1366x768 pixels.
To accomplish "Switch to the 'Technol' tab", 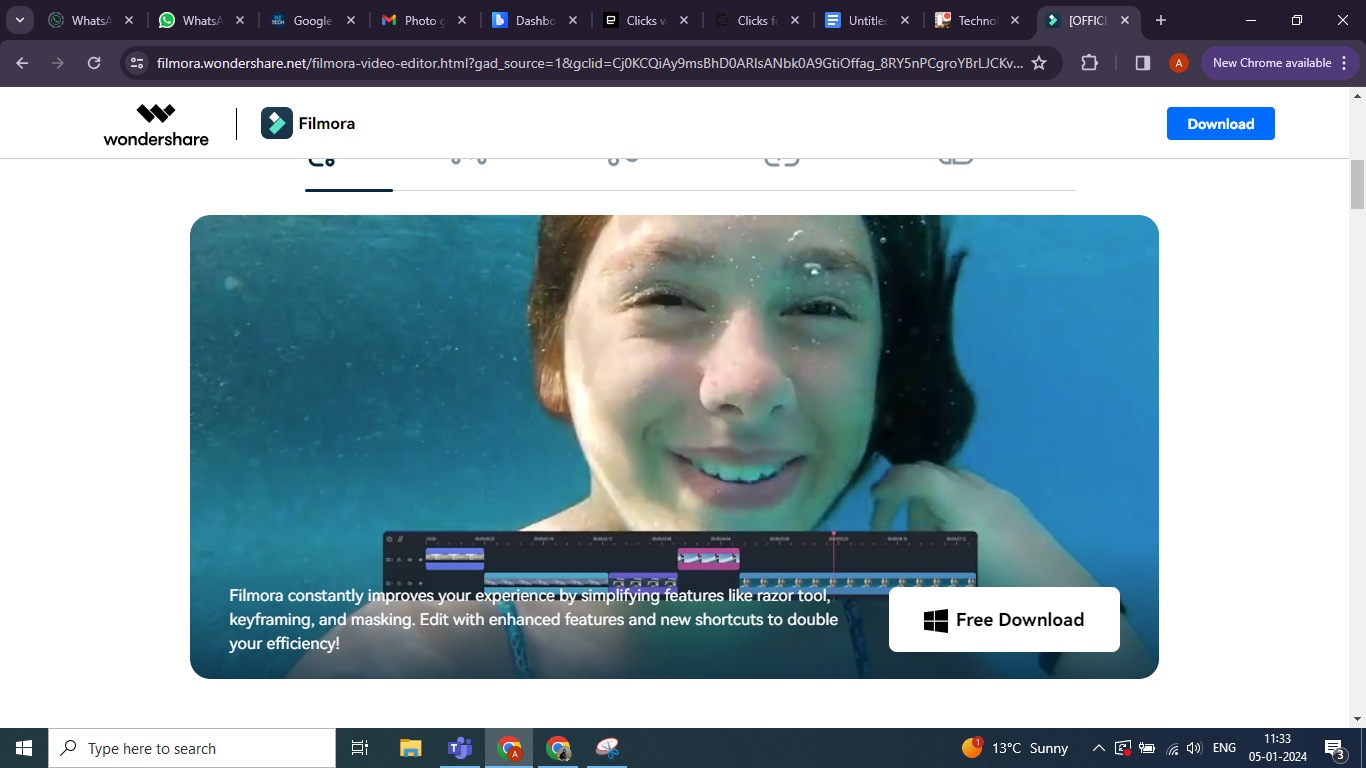I will (x=978, y=20).
